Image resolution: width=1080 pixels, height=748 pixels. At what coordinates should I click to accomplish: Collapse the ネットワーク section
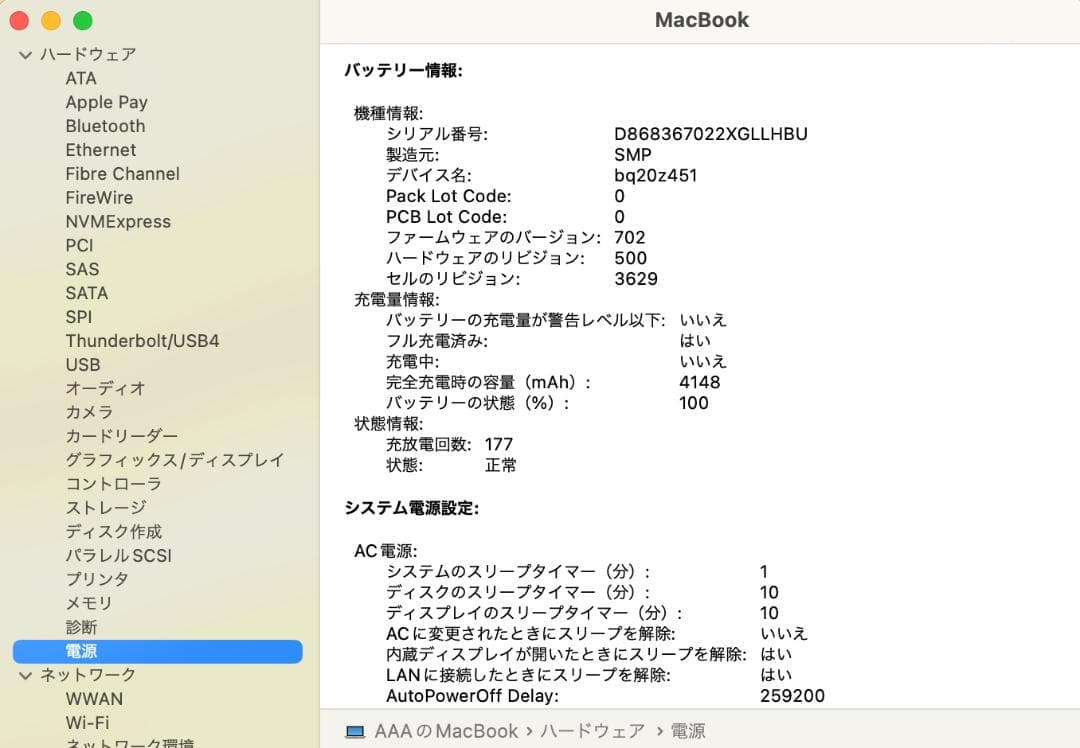(24, 675)
